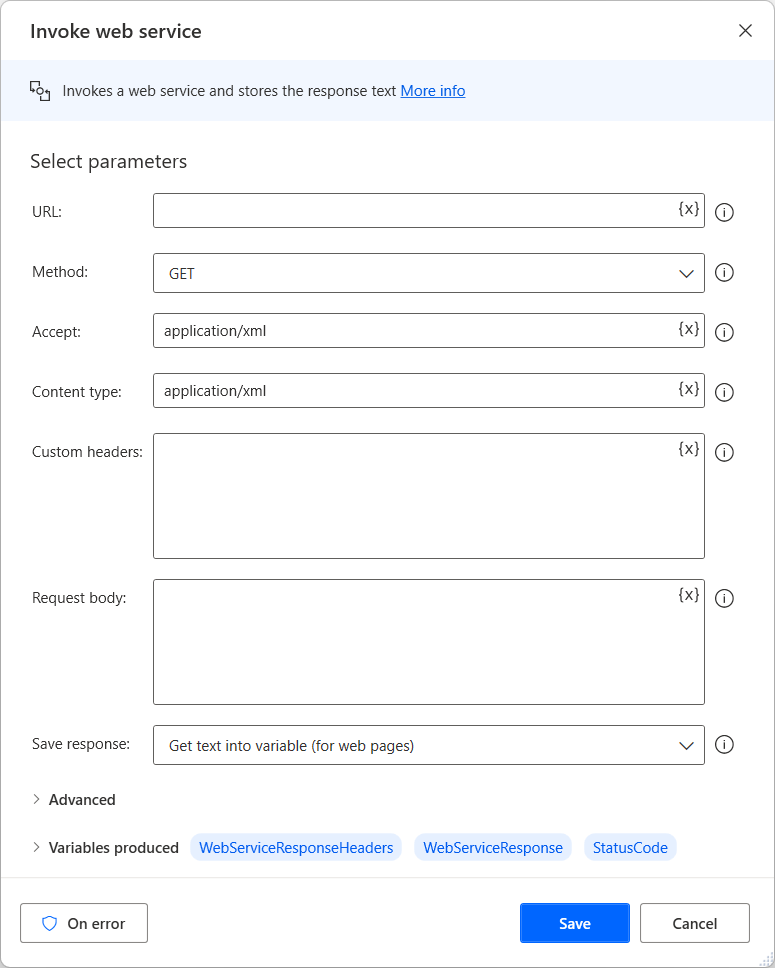Expand the Advanced section
775x968 pixels.
[75, 799]
